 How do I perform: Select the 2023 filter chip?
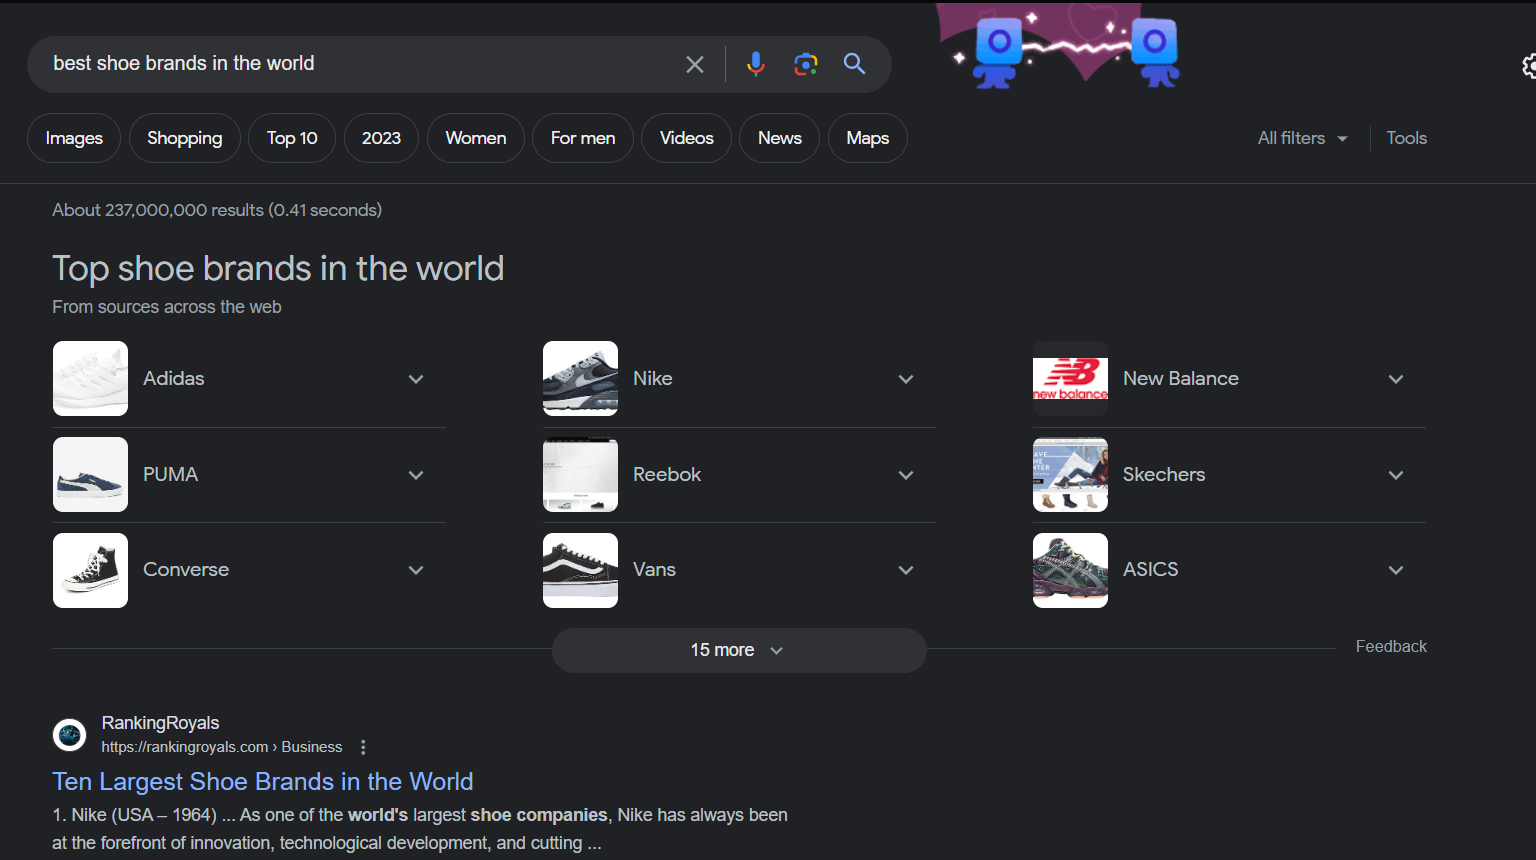381,138
